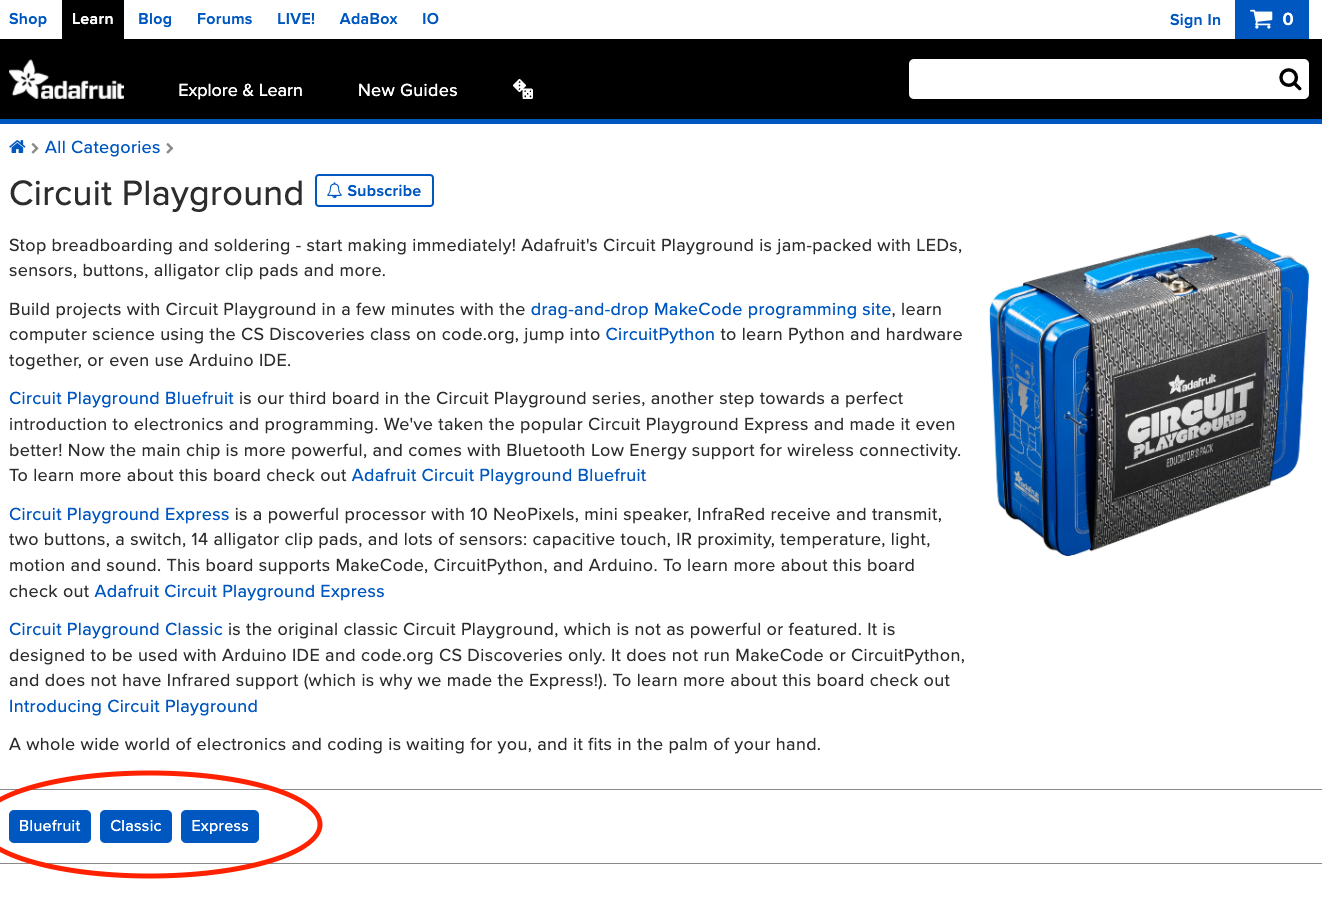
Task: Go to home via breadcrumb house icon
Action: click(x=17, y=147)
